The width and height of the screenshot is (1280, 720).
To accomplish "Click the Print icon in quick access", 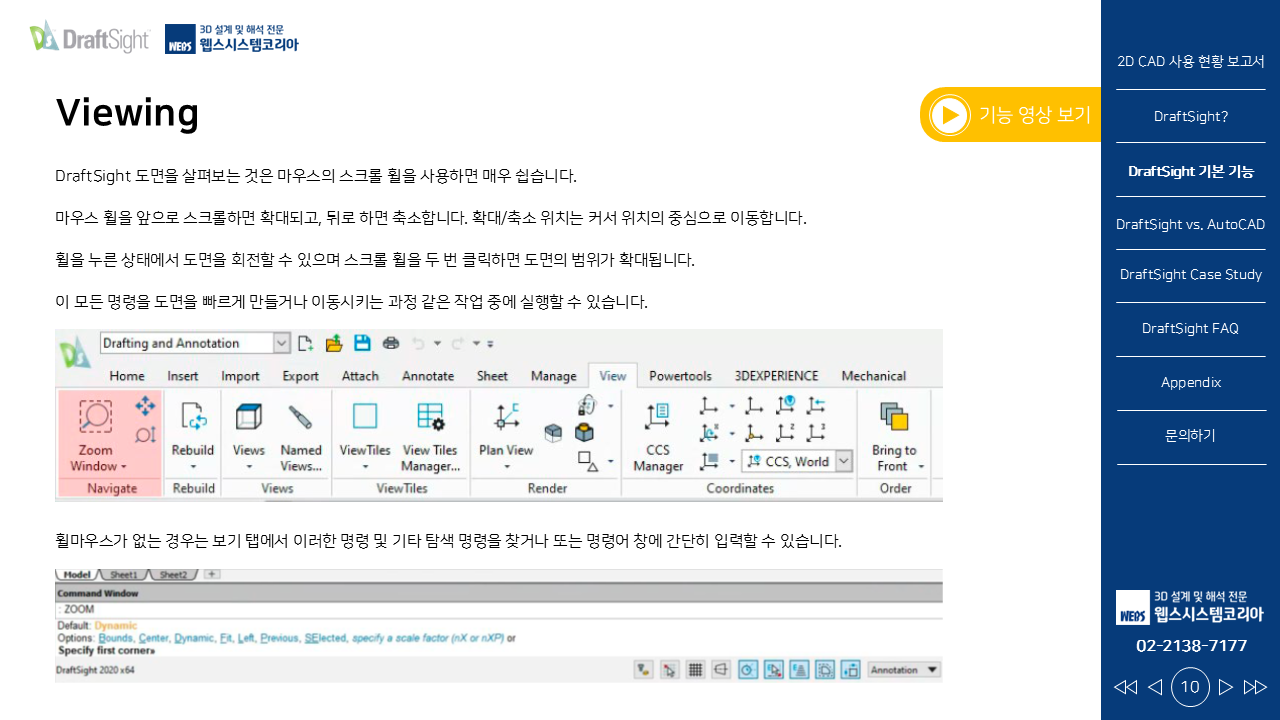I will click(391, 343).
